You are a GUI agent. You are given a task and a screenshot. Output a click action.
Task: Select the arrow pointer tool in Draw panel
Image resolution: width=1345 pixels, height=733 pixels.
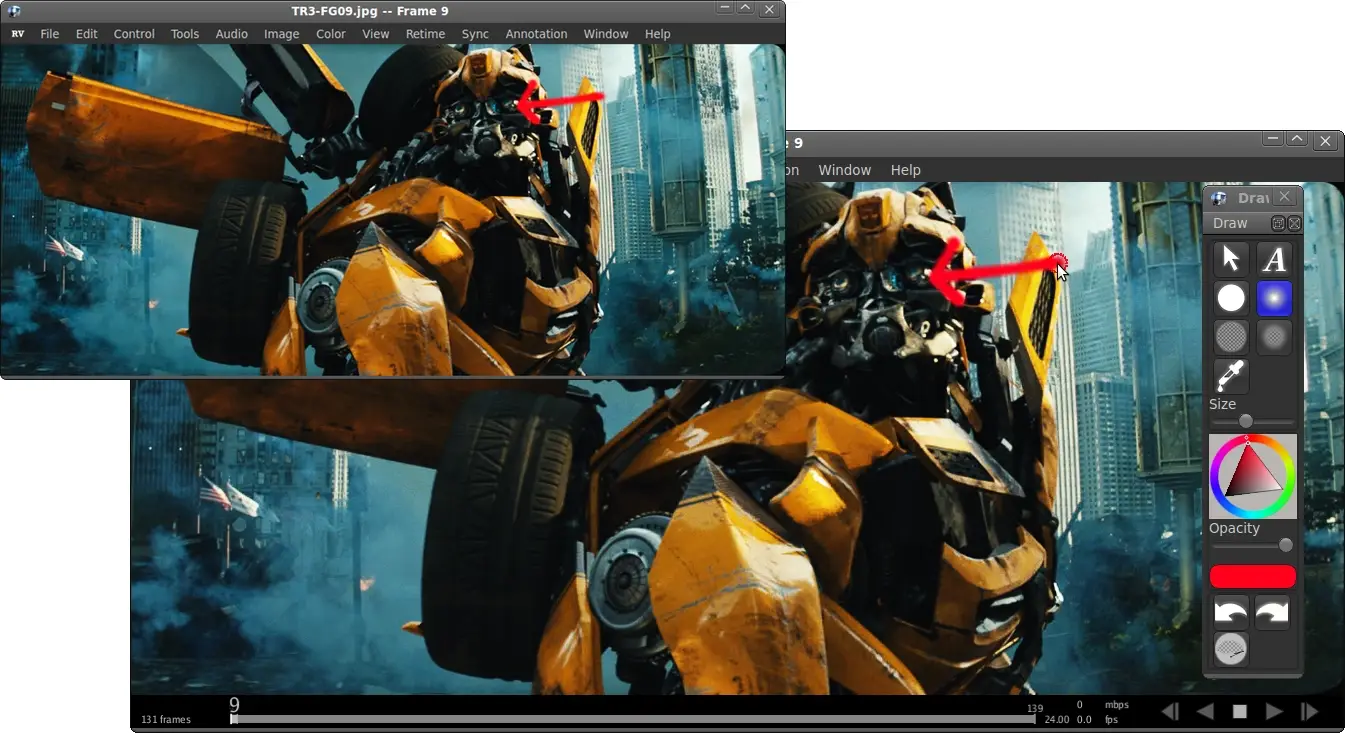(x=1231, y=259)
